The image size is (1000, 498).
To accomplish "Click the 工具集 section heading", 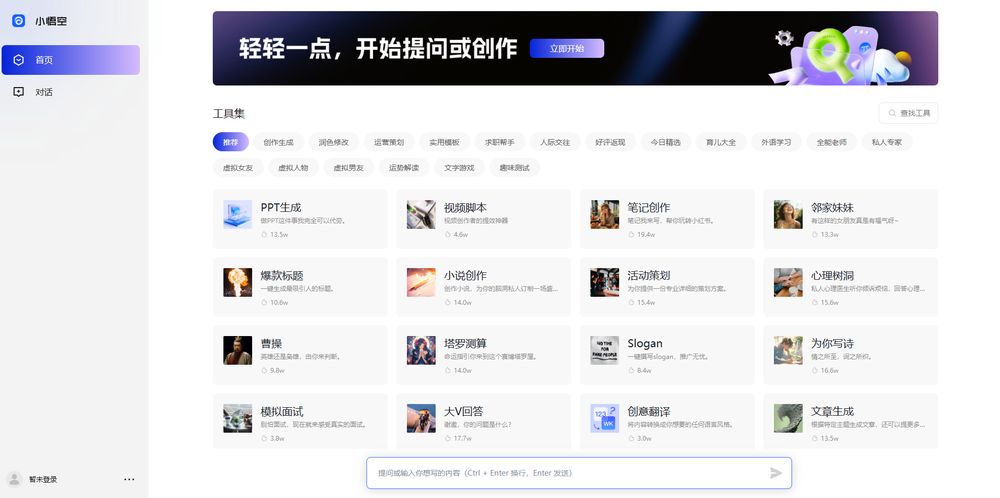I will coord(229,114).
